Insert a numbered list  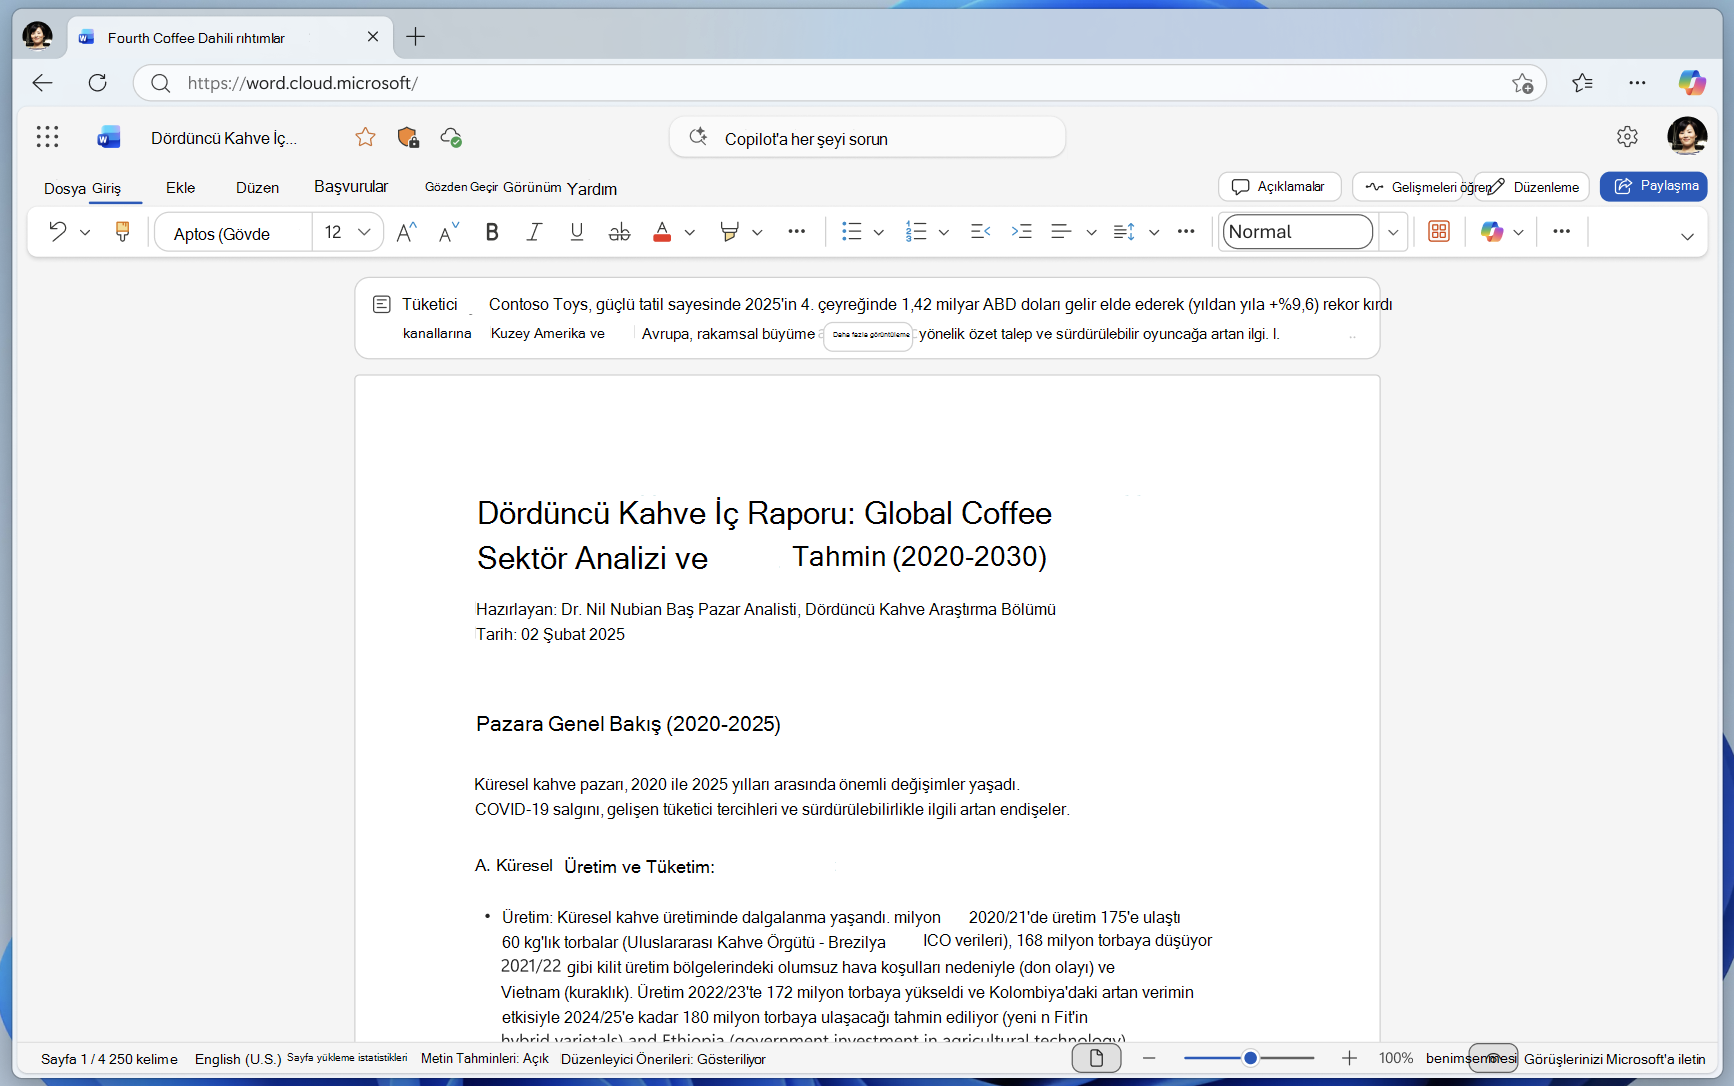[916, 232]
